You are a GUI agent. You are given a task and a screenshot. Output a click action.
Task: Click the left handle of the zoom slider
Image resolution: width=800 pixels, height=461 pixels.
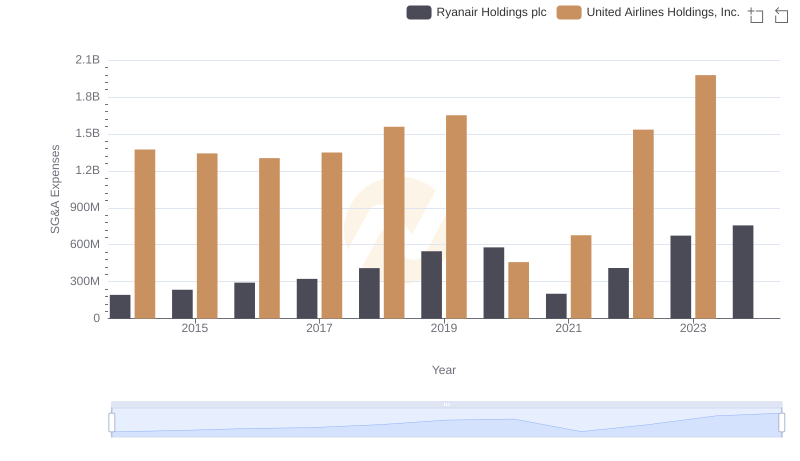coord(112,422)
